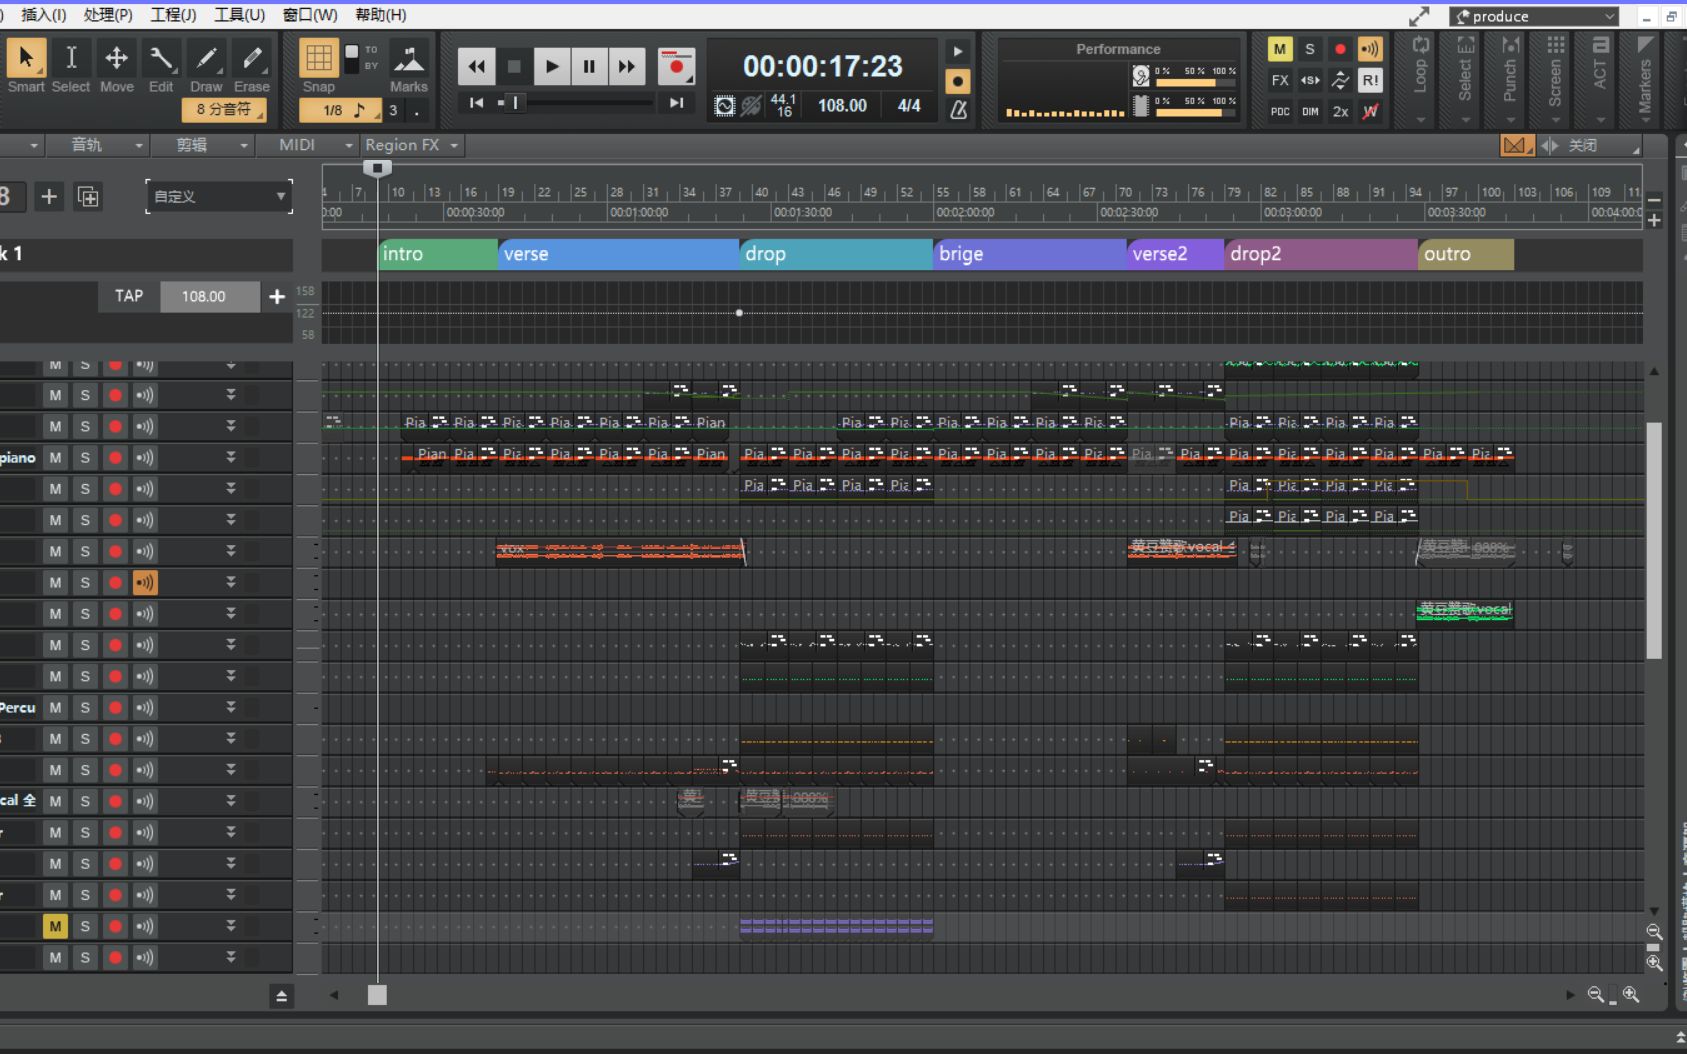Open the 剪辑 clips menu
1687x1054 pixels.
tap(203, 145)
